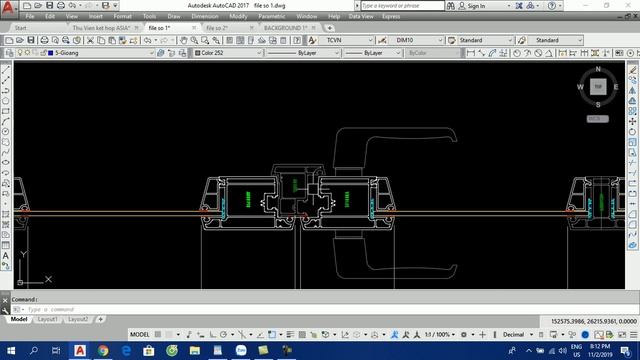Click the search binoculars icon

pos(451,6)
